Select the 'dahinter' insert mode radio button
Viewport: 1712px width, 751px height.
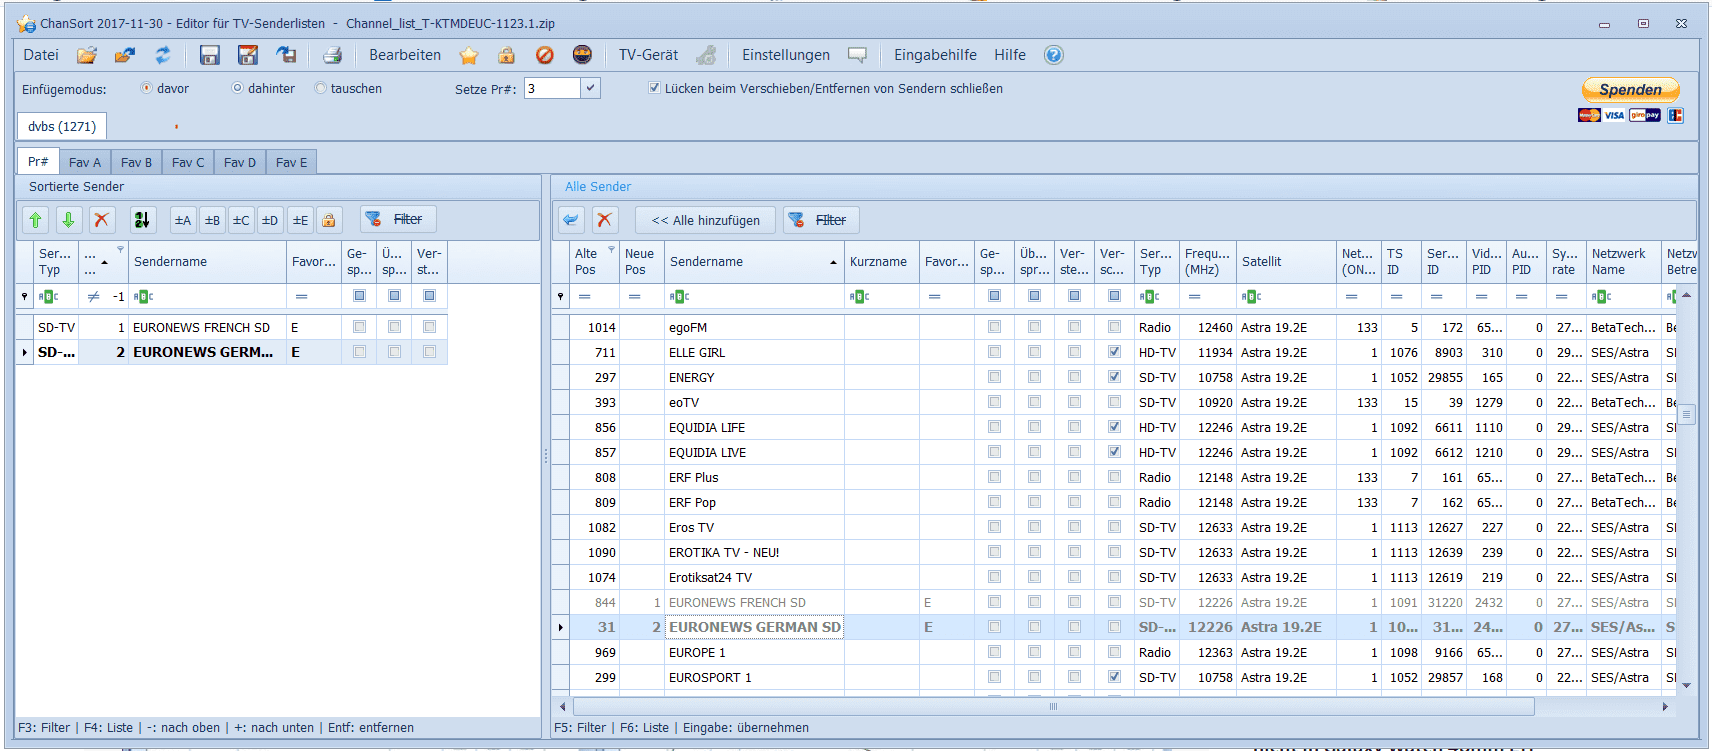(238, 88)
